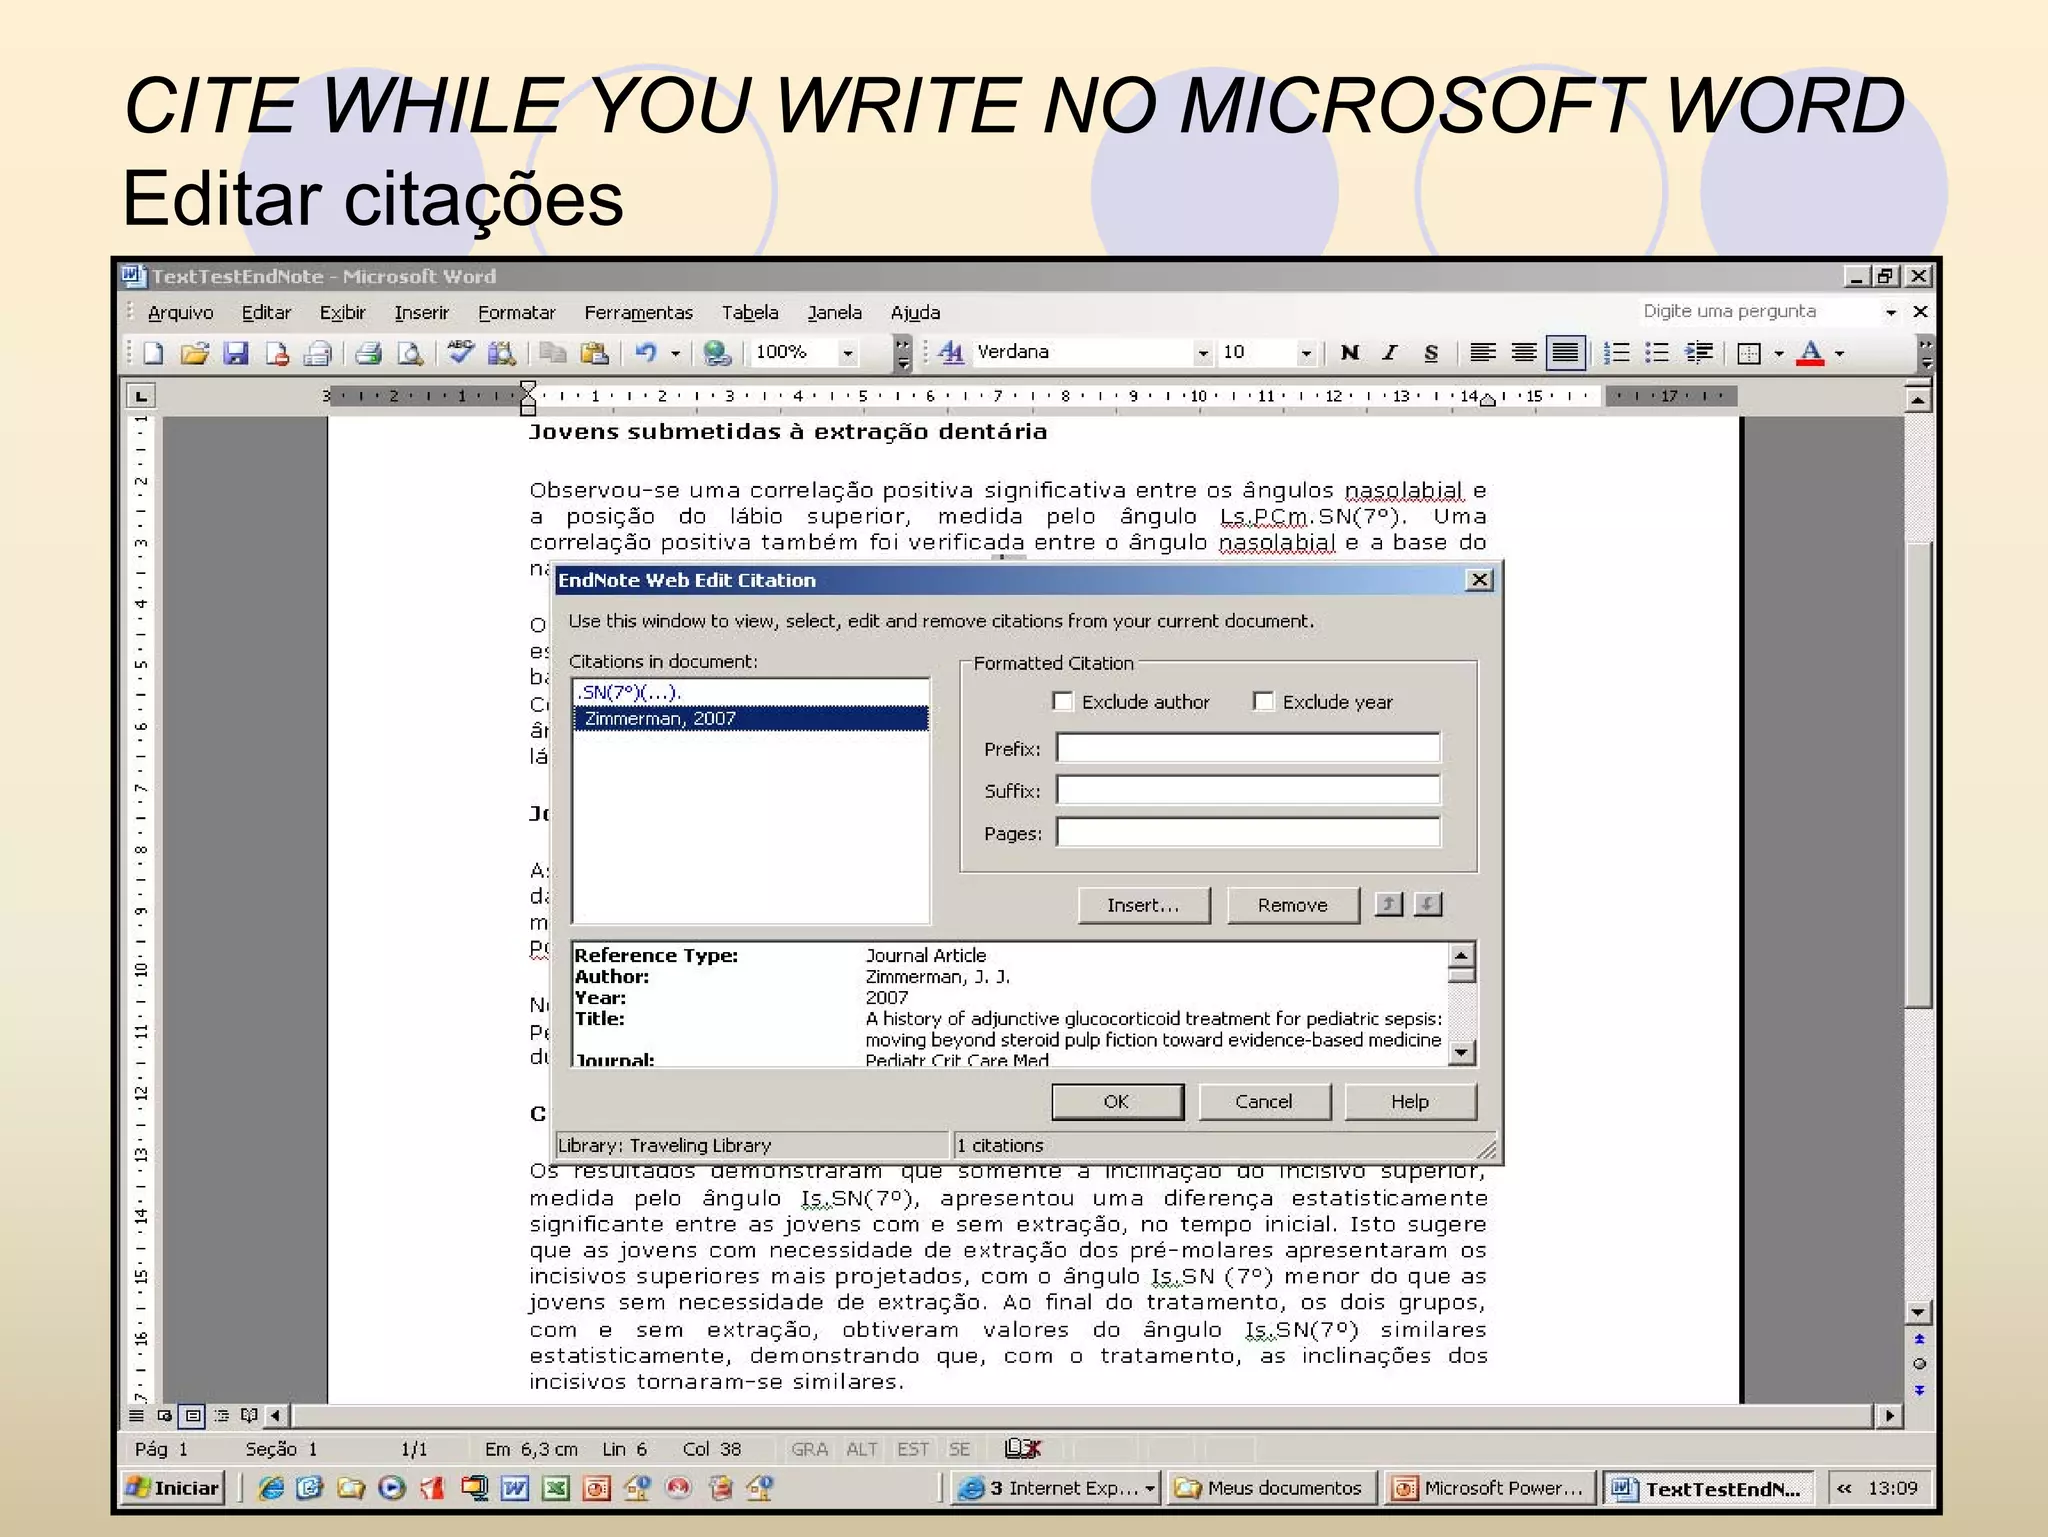This screenshot has width=2048, height=1537.
Task: Open the Editar menu
Action: pyautogui.click(x=267, y=313)
